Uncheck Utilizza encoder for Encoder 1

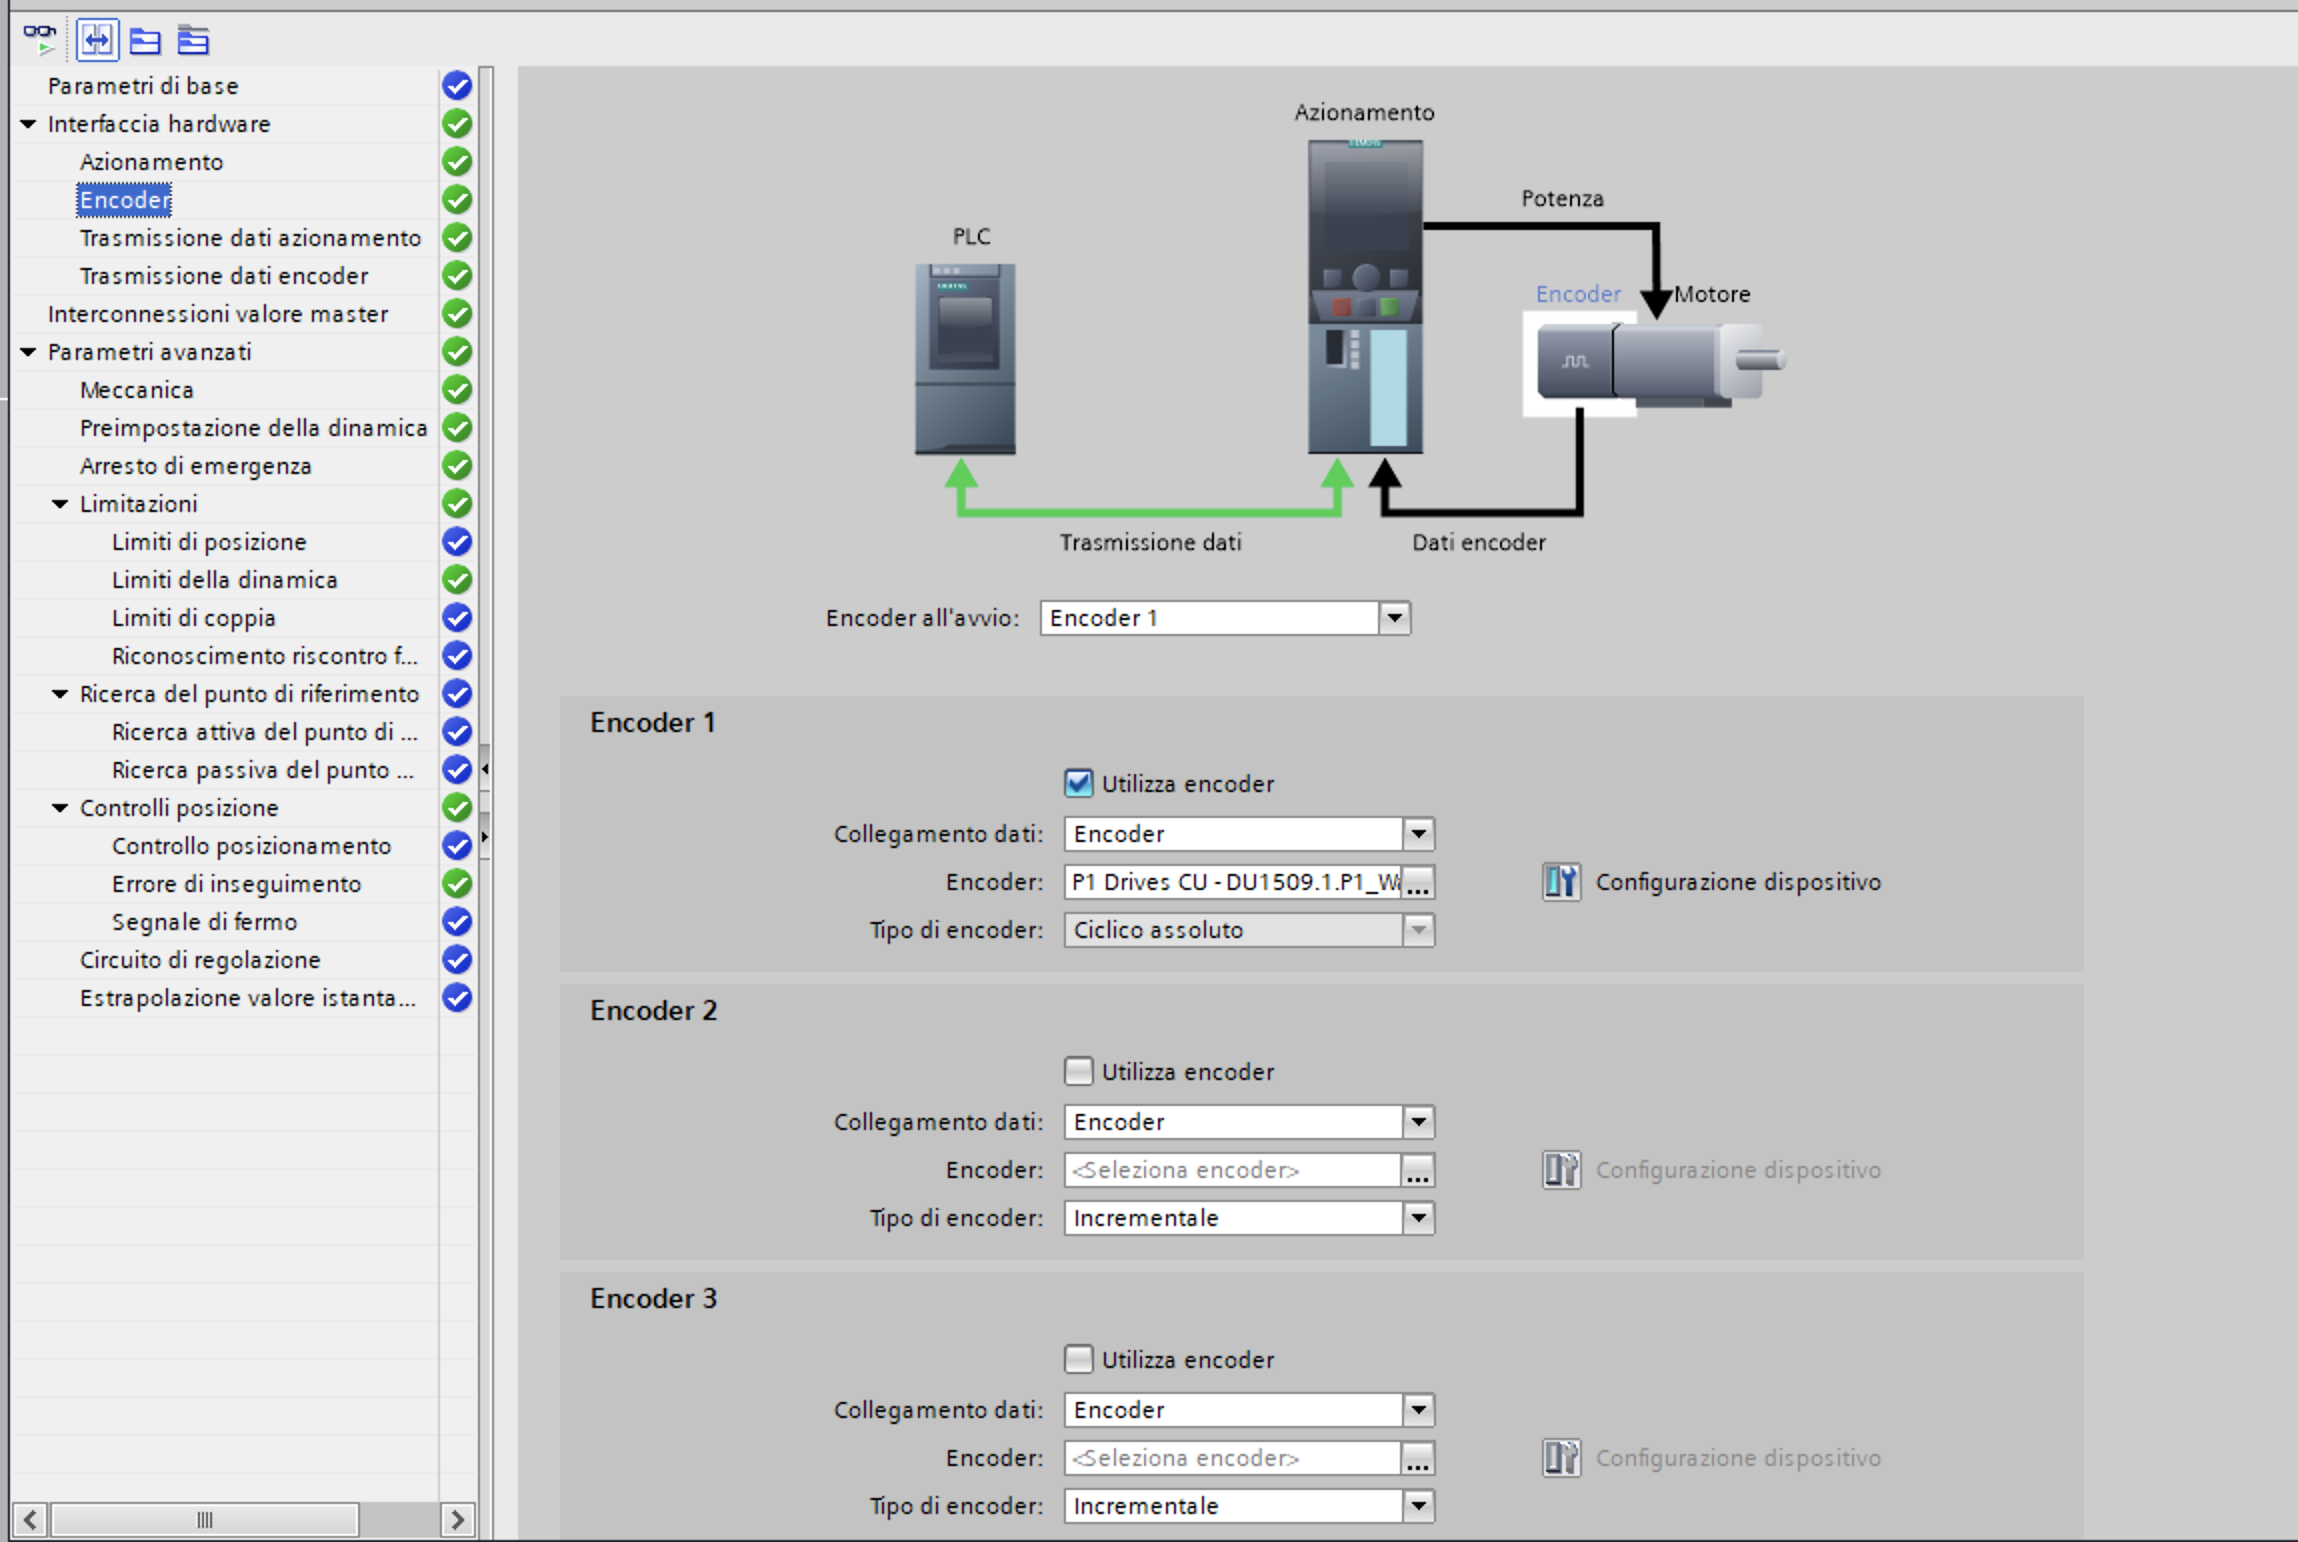coord(1078,783)
